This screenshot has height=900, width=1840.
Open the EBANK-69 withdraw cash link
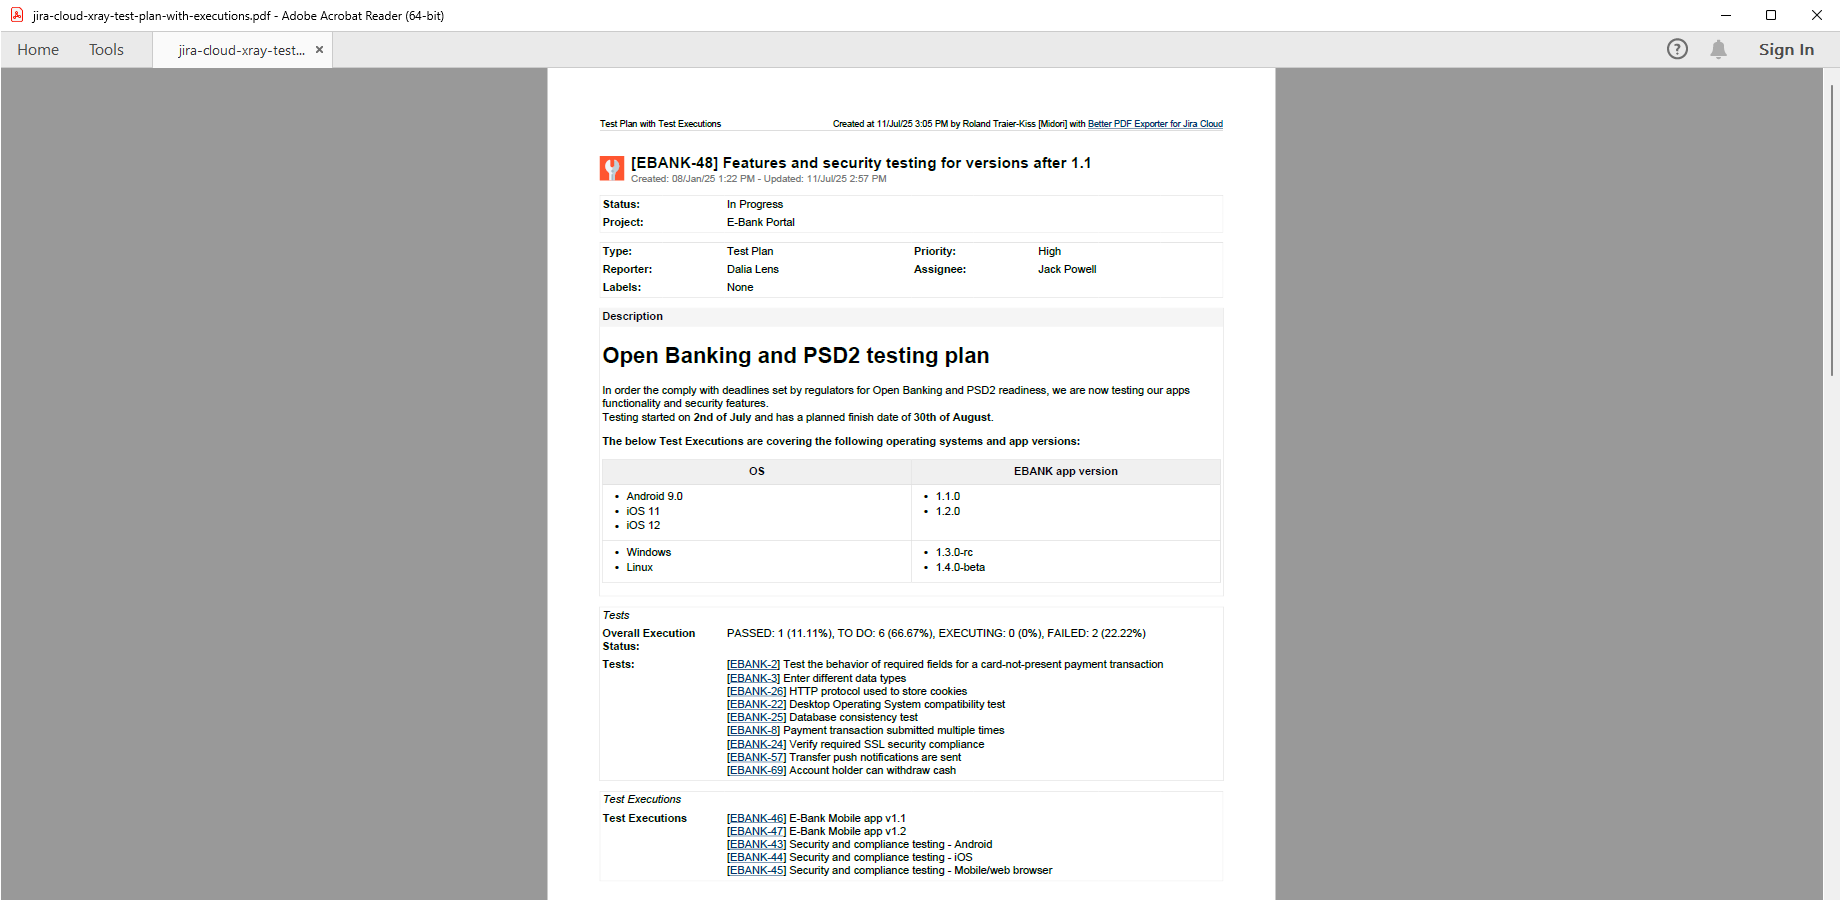coord(756,770)
